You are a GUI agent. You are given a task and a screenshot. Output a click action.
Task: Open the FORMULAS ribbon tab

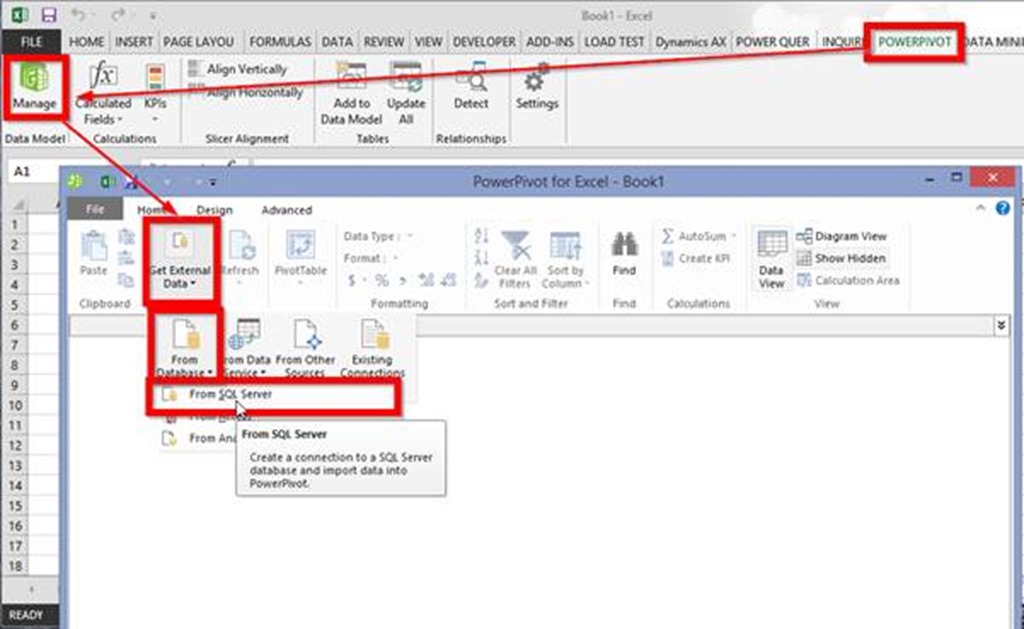[x=280, y=42]
